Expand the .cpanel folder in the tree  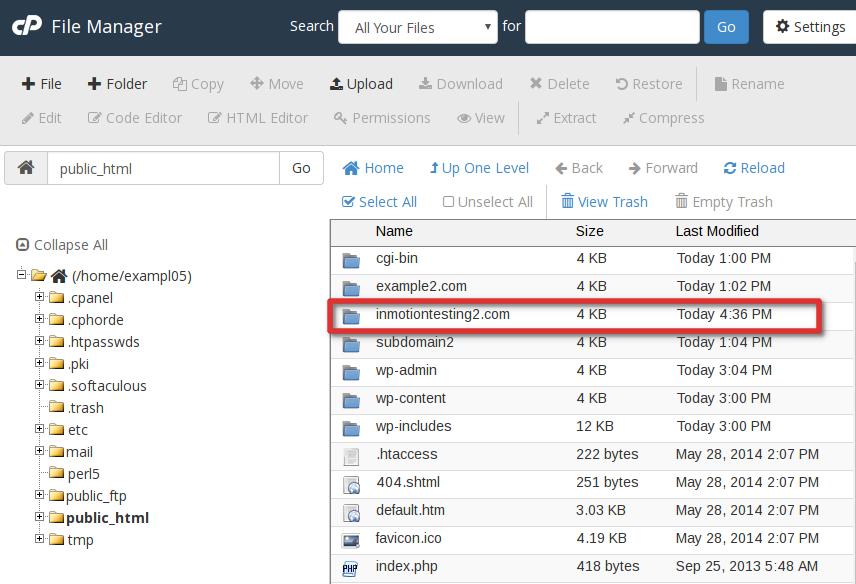pos(38,297)
